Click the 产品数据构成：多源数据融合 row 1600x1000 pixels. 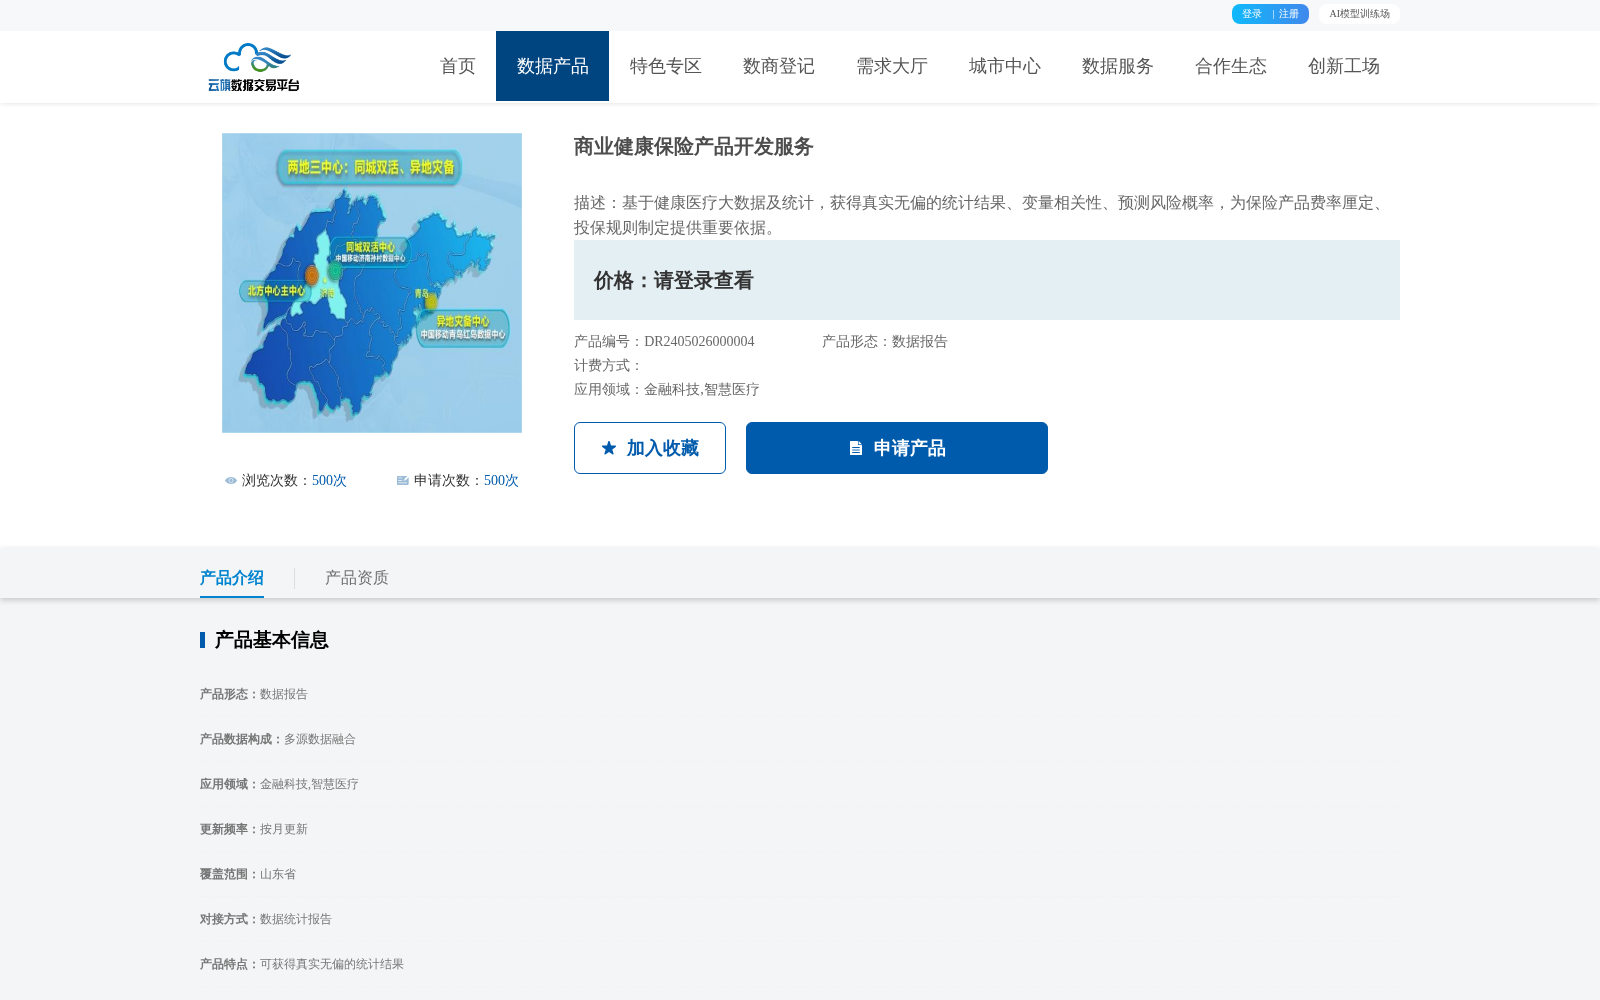[x=278, y=740]
